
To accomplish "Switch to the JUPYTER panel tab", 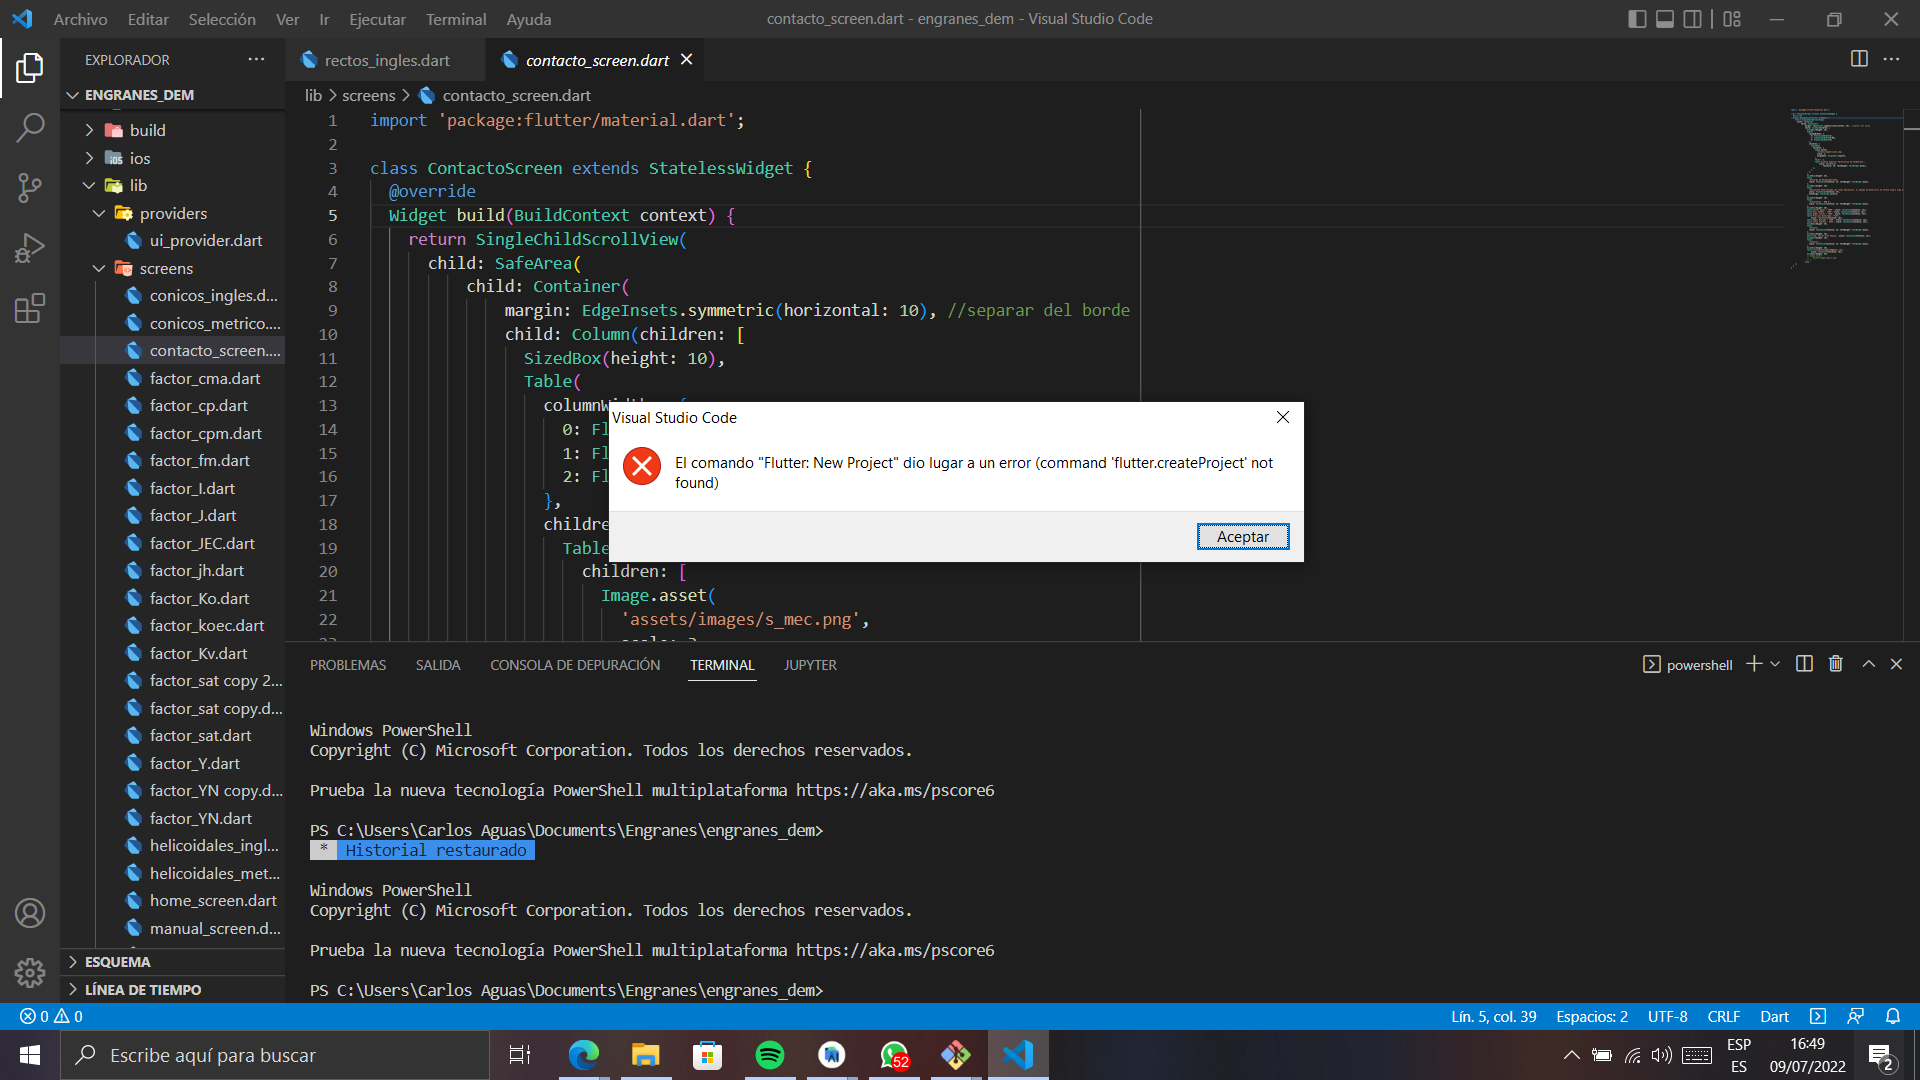I will point(810,665).
